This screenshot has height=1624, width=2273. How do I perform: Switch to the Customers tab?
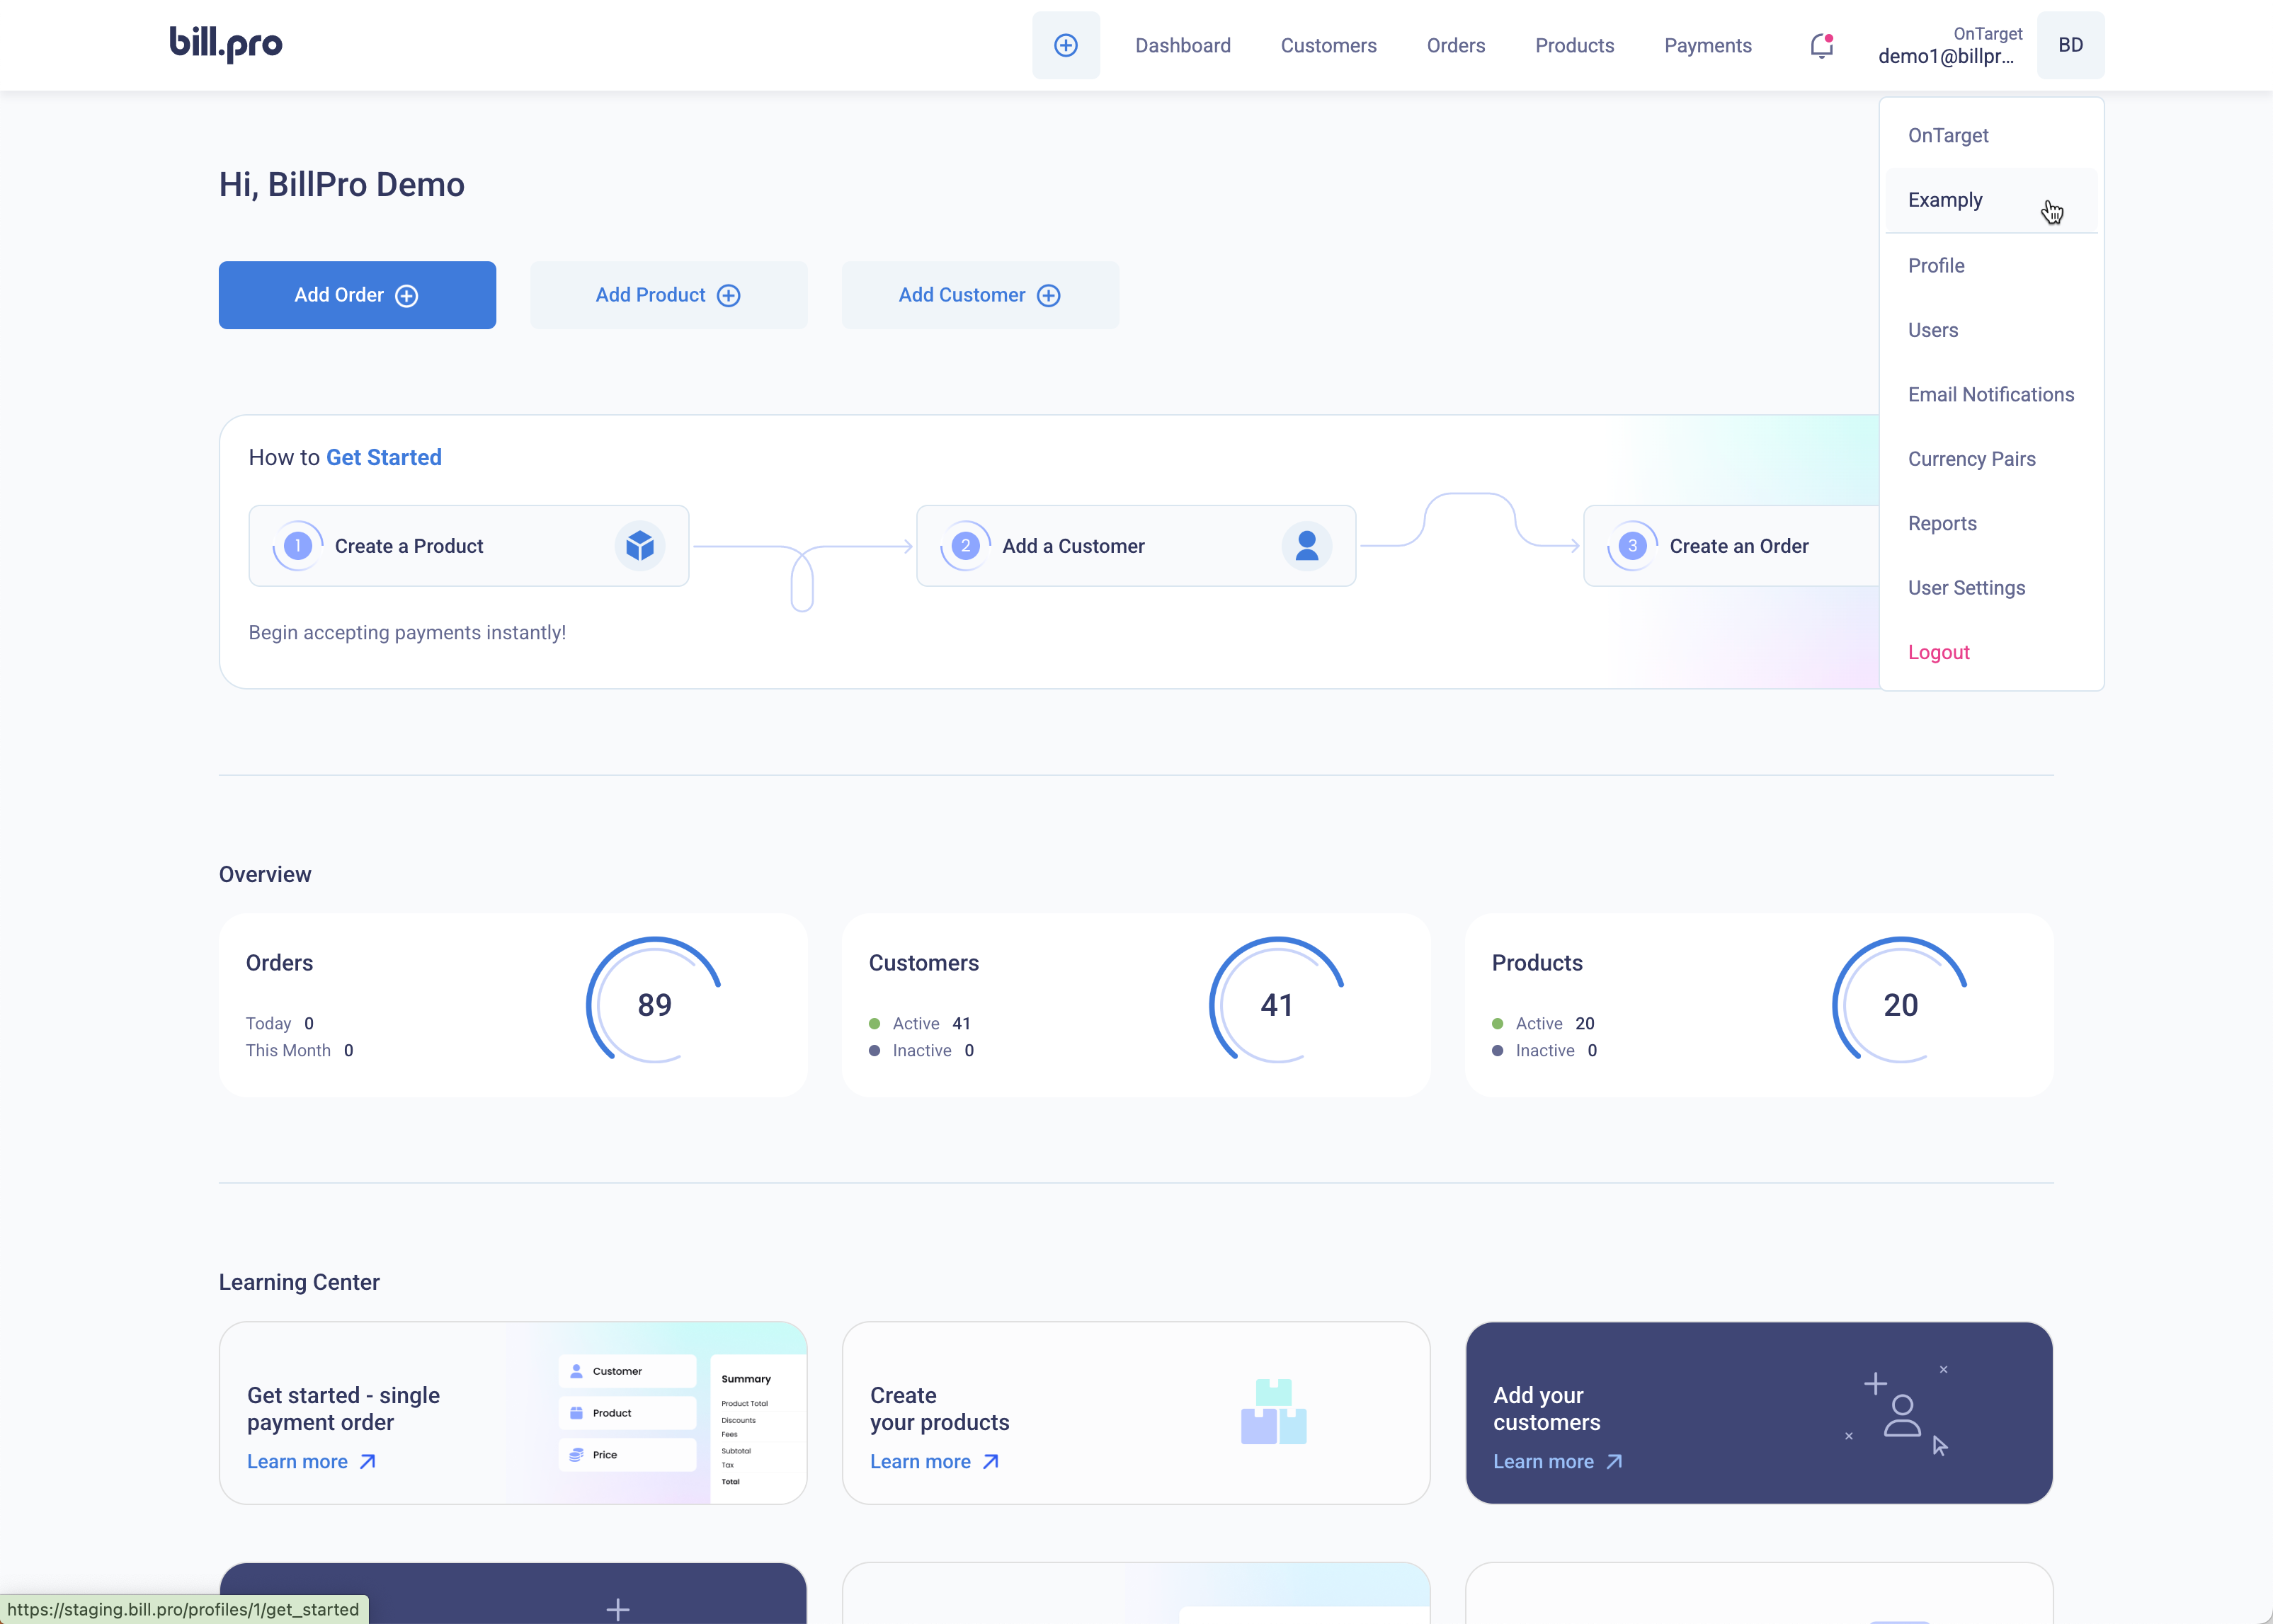click(x=1328, y=45)
